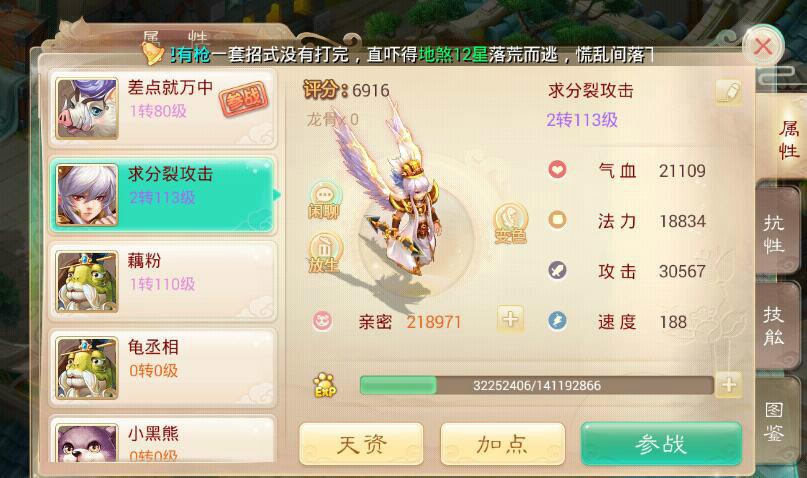807x478 pixels.
Task: Open the 图鉴 side tab
Action: point(775,422)
